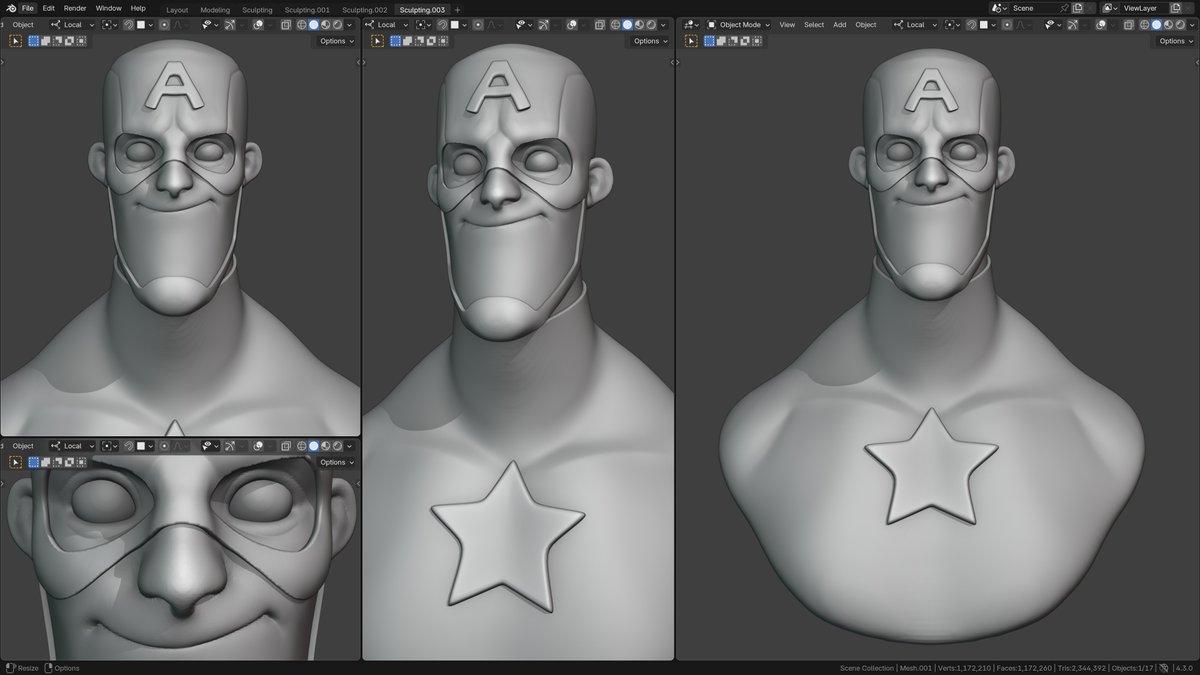Click the version 4.3.0 status bar text
Viewport: 1200px width, 675px height.
(x=1185, y=668)
